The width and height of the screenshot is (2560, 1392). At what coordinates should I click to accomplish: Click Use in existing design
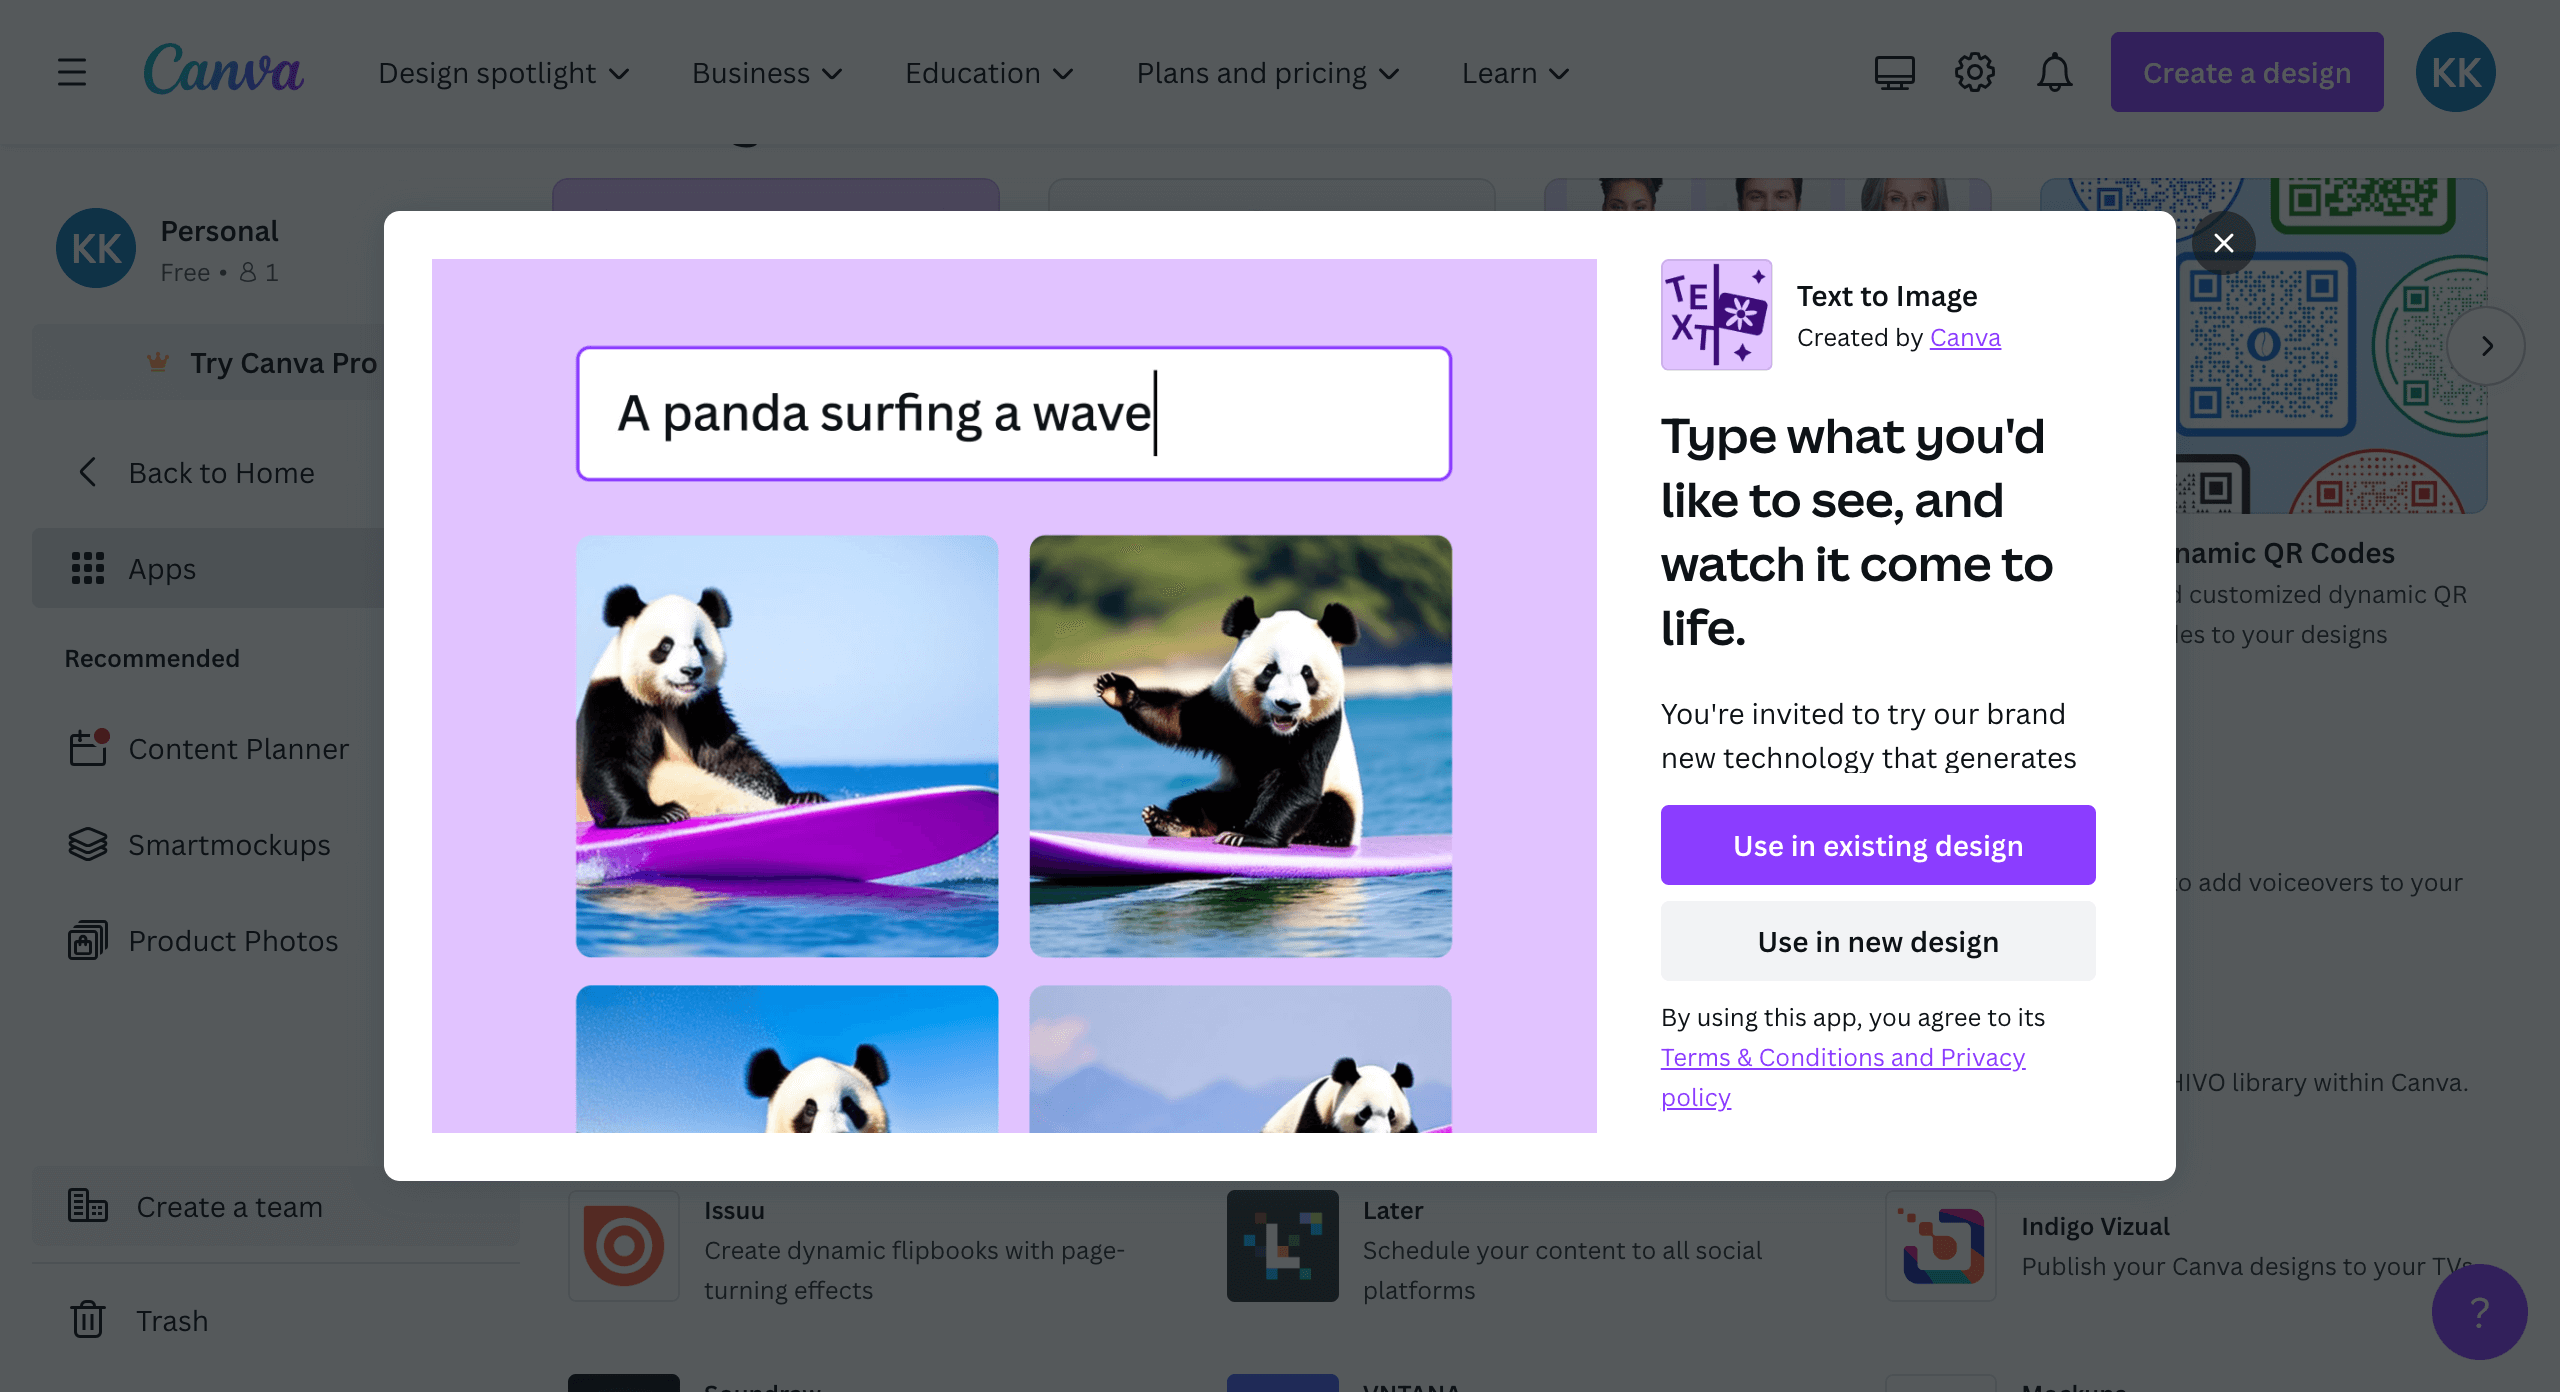(1877, 844)
